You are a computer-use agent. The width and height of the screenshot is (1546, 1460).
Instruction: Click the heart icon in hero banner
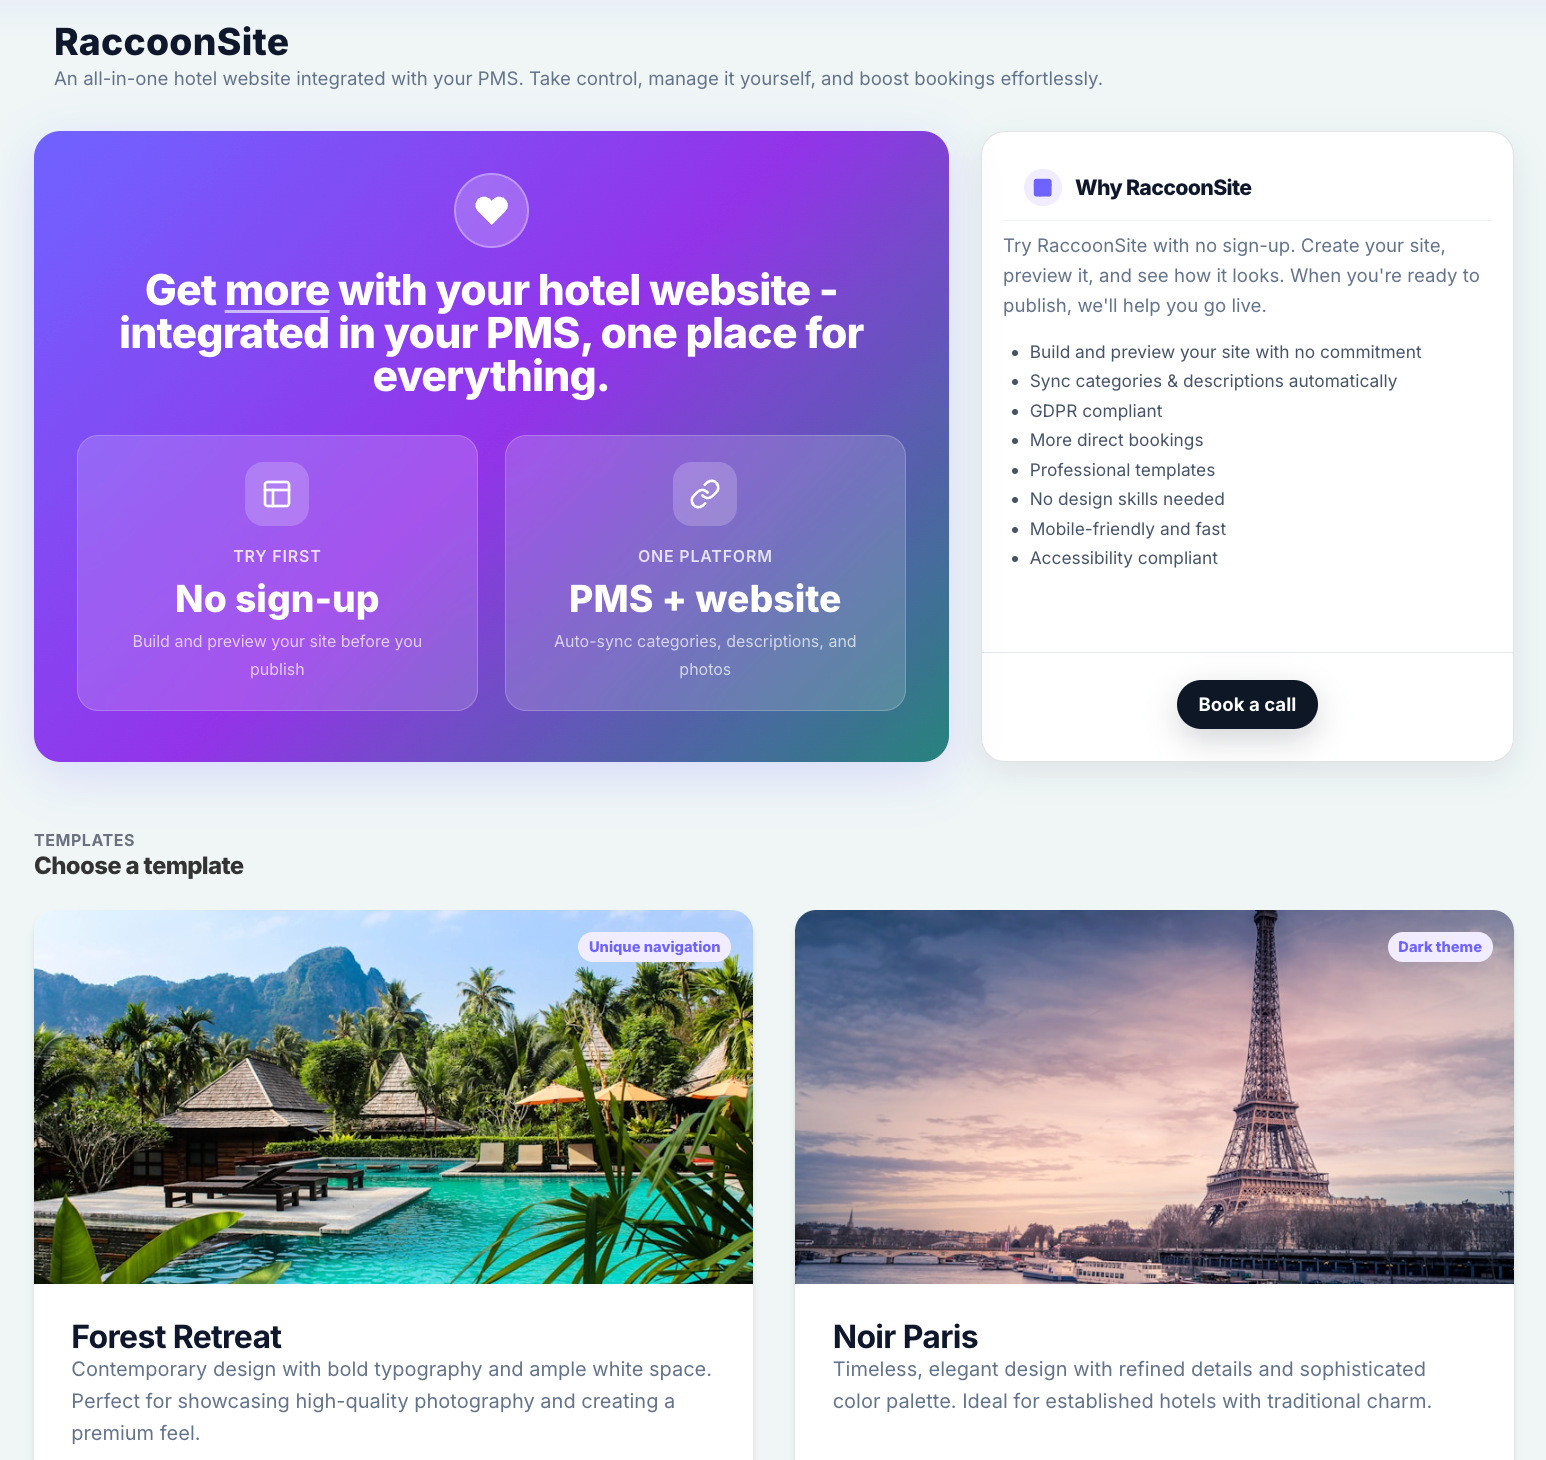[491, 210]
